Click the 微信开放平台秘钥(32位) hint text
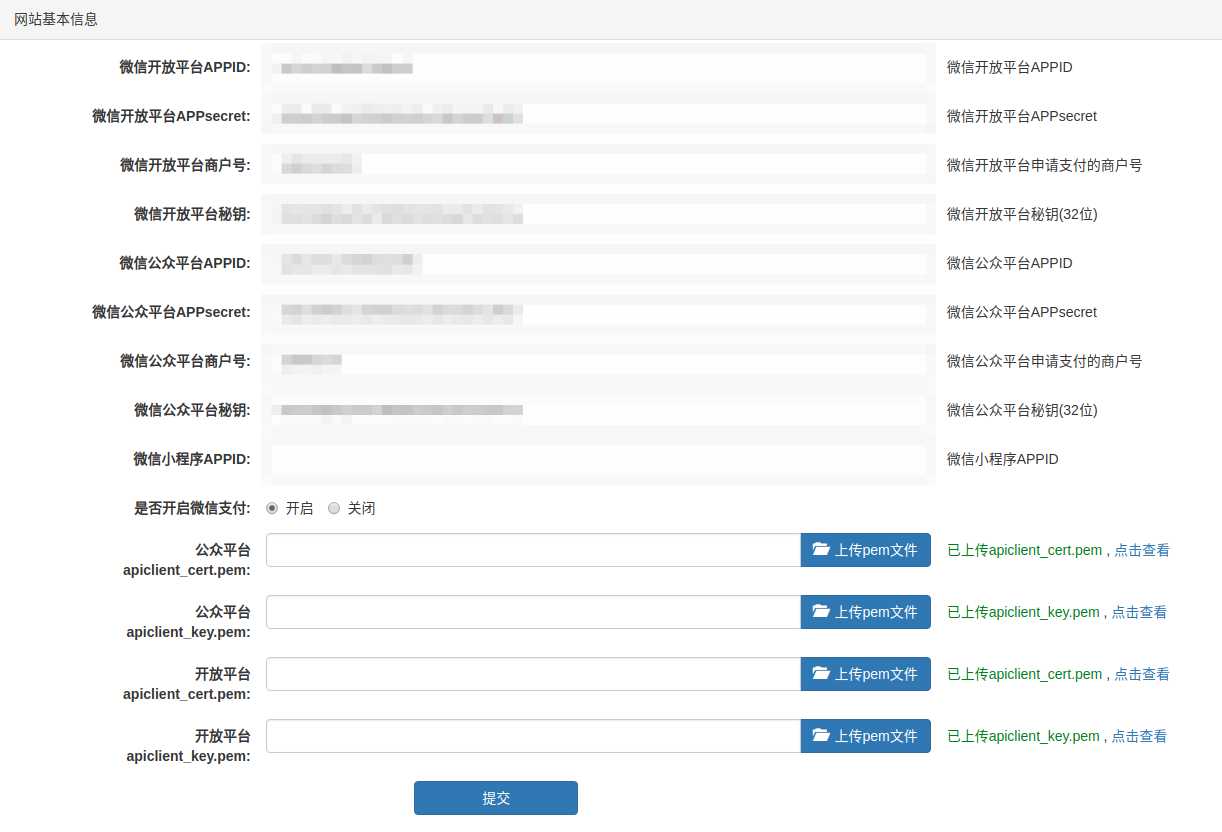This screenshot has width=1222, height=832. [1022, 214]
